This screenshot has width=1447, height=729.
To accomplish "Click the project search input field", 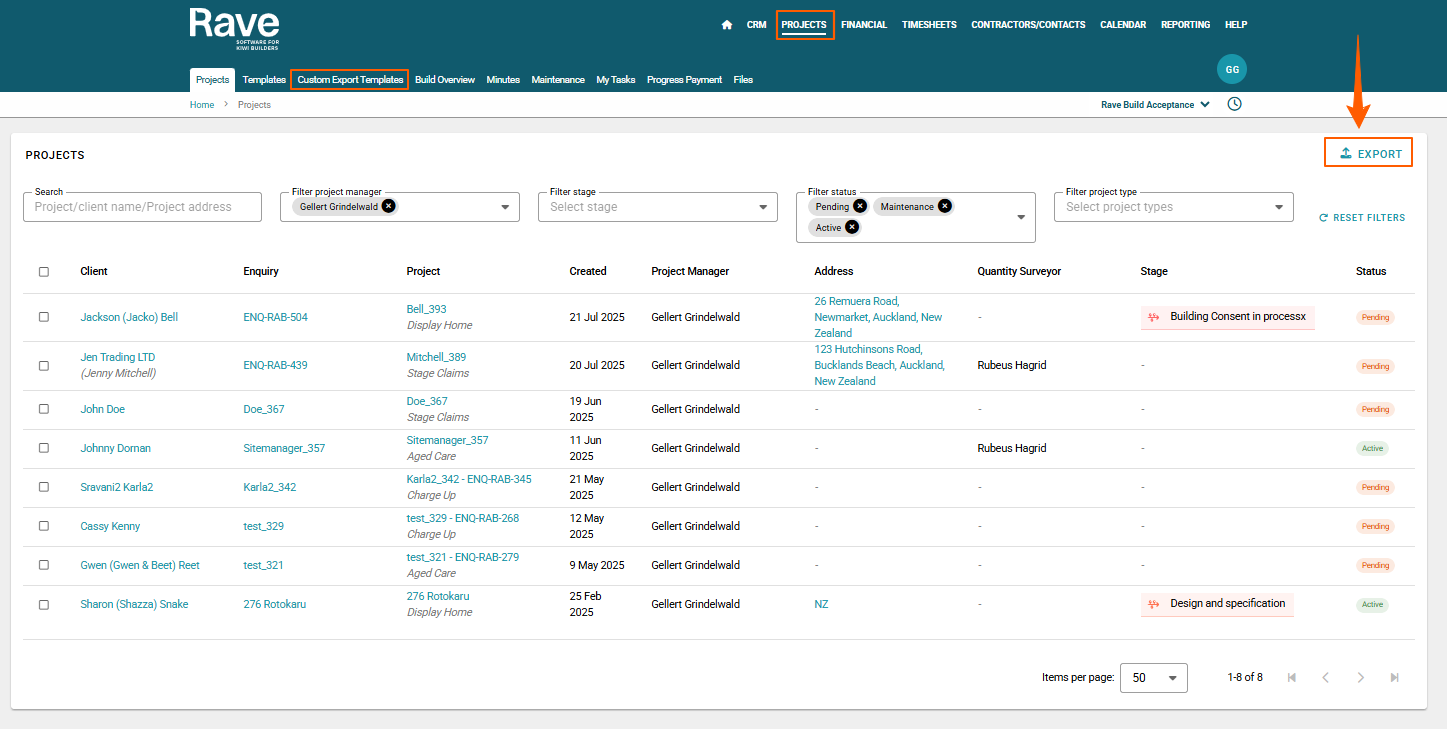I will tap(142, 207).
